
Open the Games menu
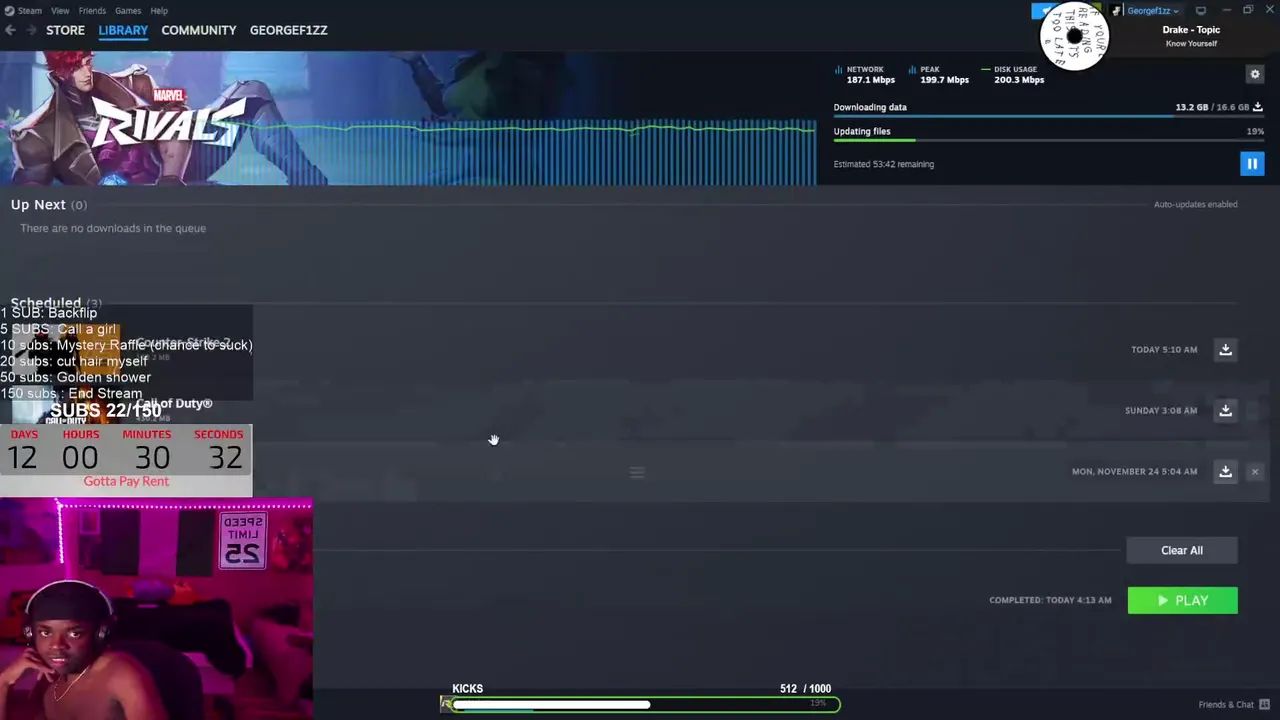point(128,10)
